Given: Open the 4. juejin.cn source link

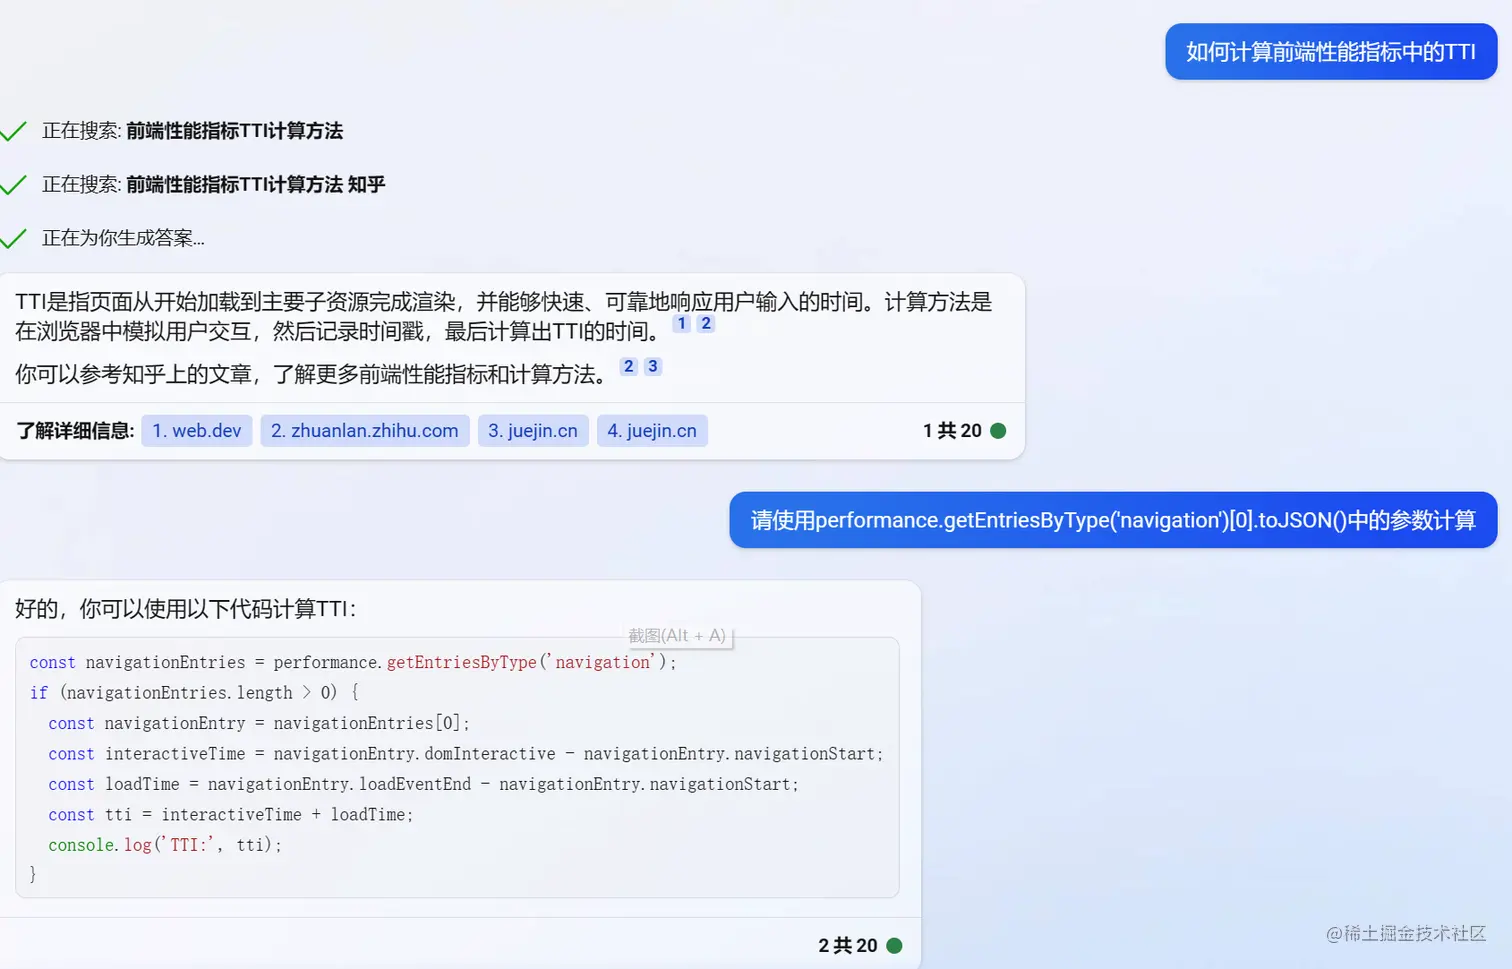Looking at the screenshot, I should (652, 431).
